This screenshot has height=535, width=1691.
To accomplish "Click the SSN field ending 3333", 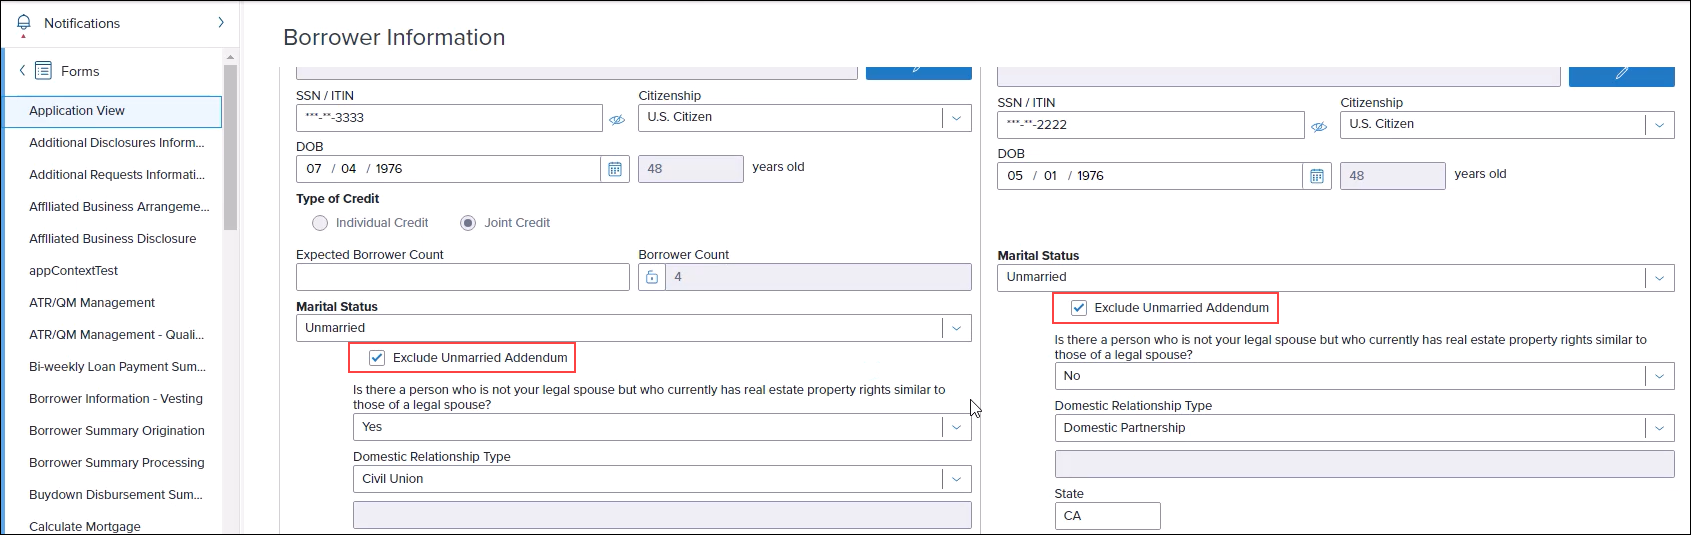I will 449,118.
